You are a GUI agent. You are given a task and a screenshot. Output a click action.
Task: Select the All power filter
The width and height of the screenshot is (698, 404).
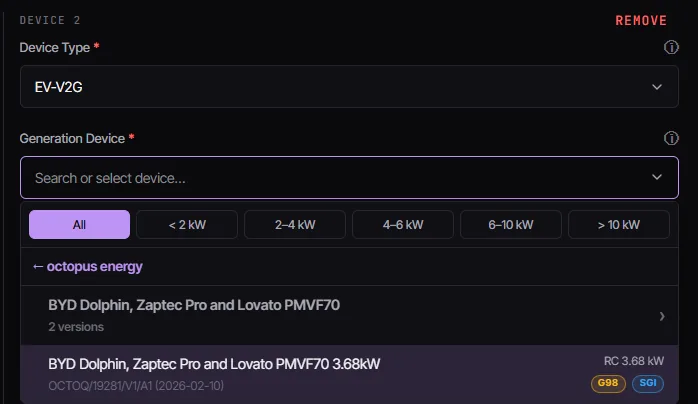79,225
